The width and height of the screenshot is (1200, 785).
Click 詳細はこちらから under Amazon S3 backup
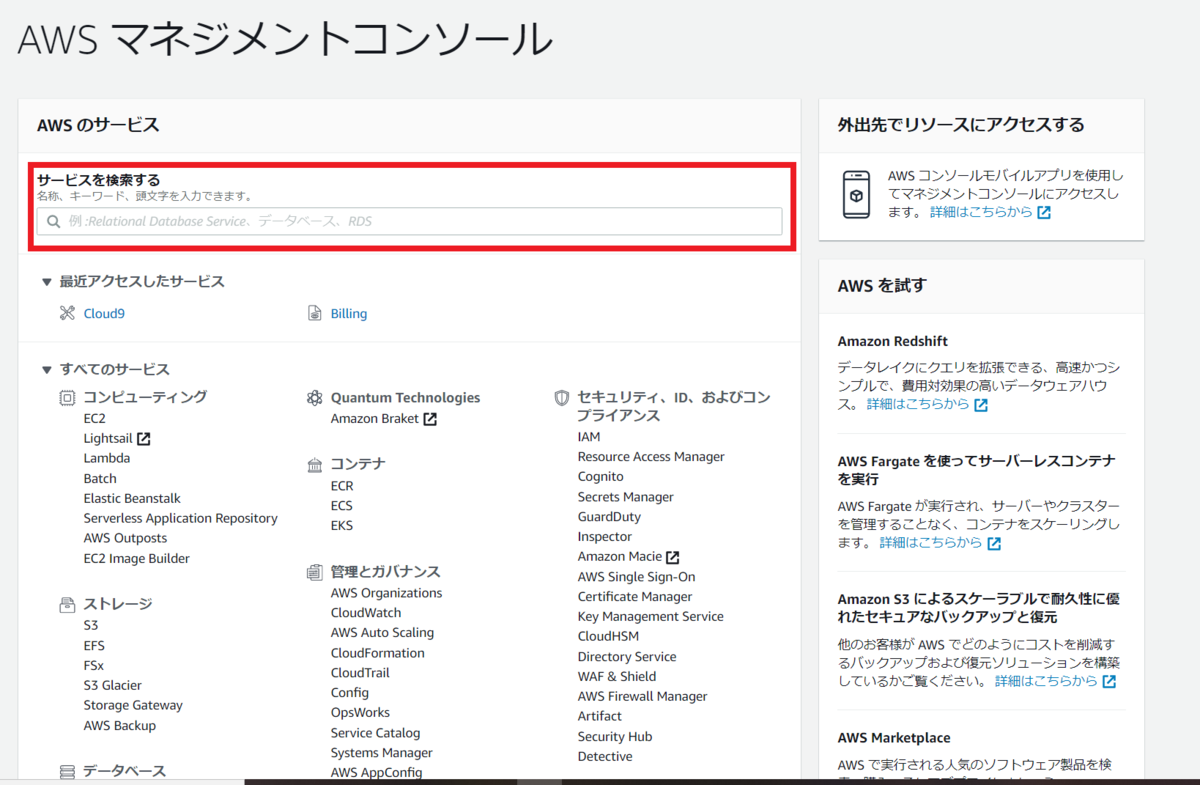(x=1046, y=680)
